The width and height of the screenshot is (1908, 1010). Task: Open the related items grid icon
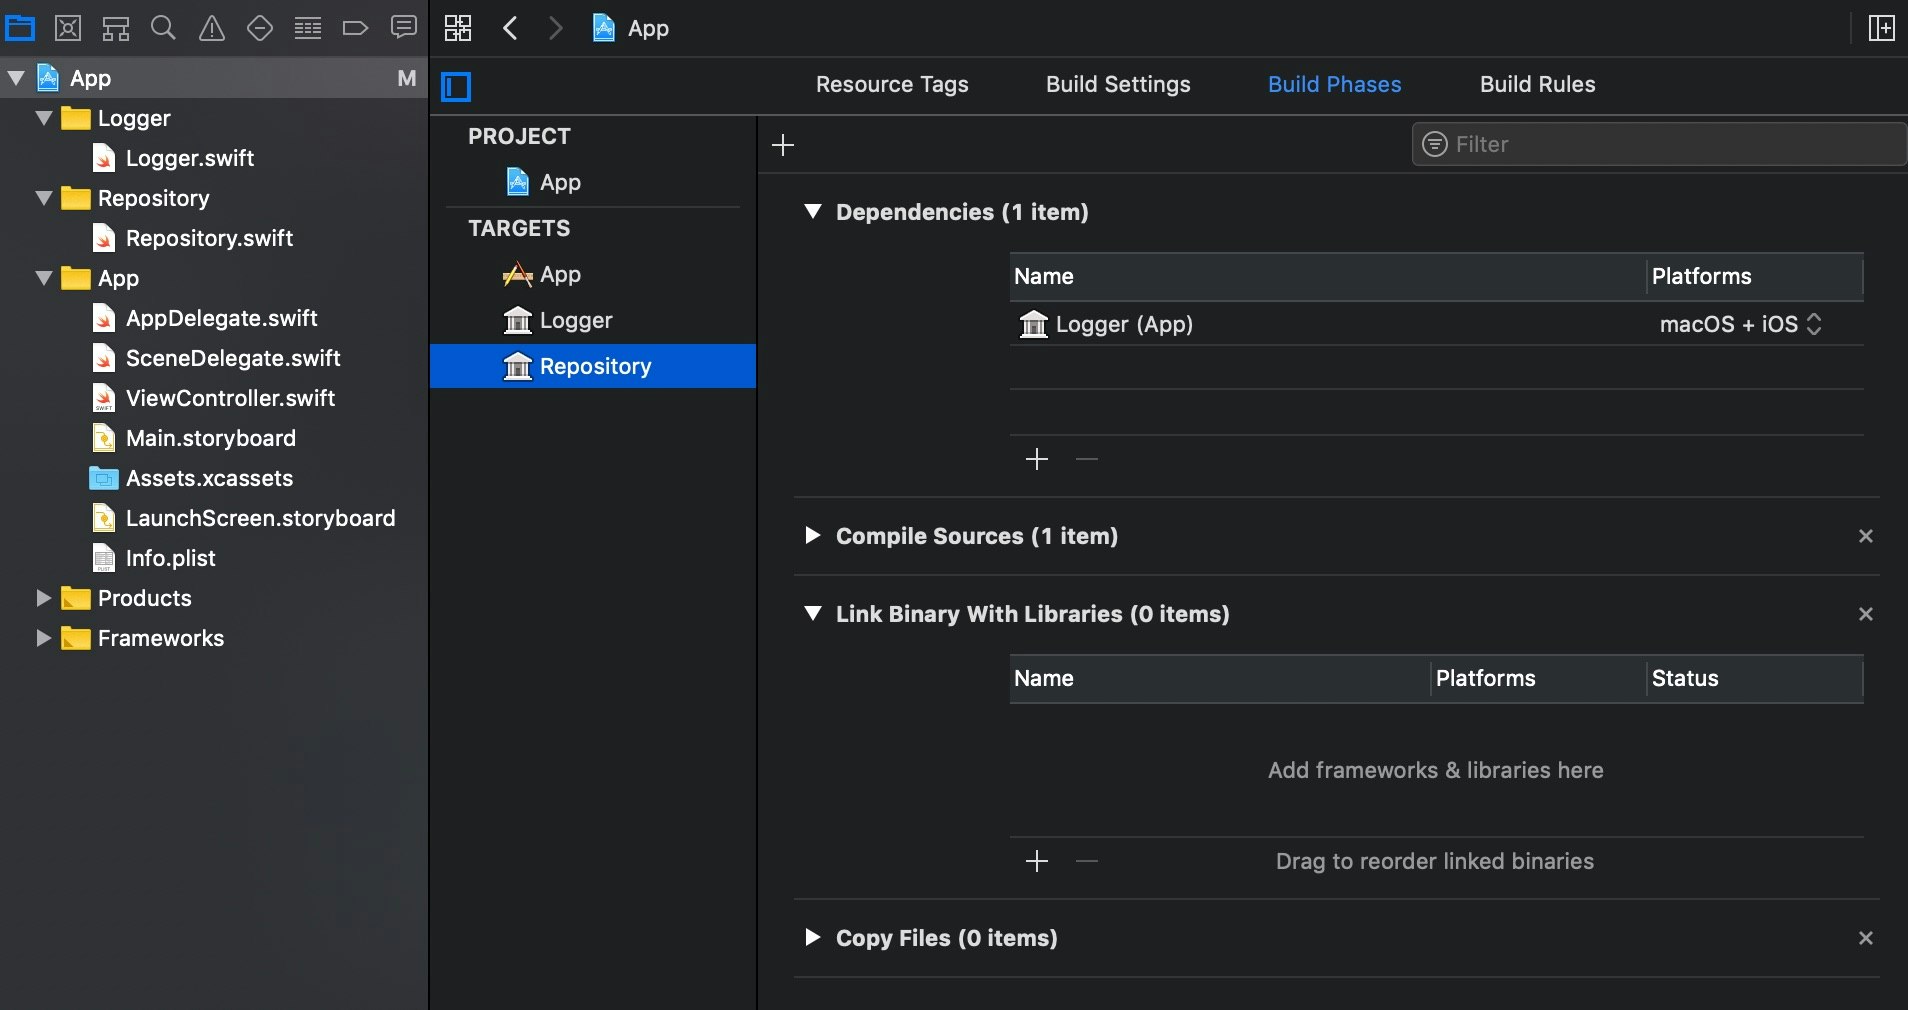[x=458, y=28]
